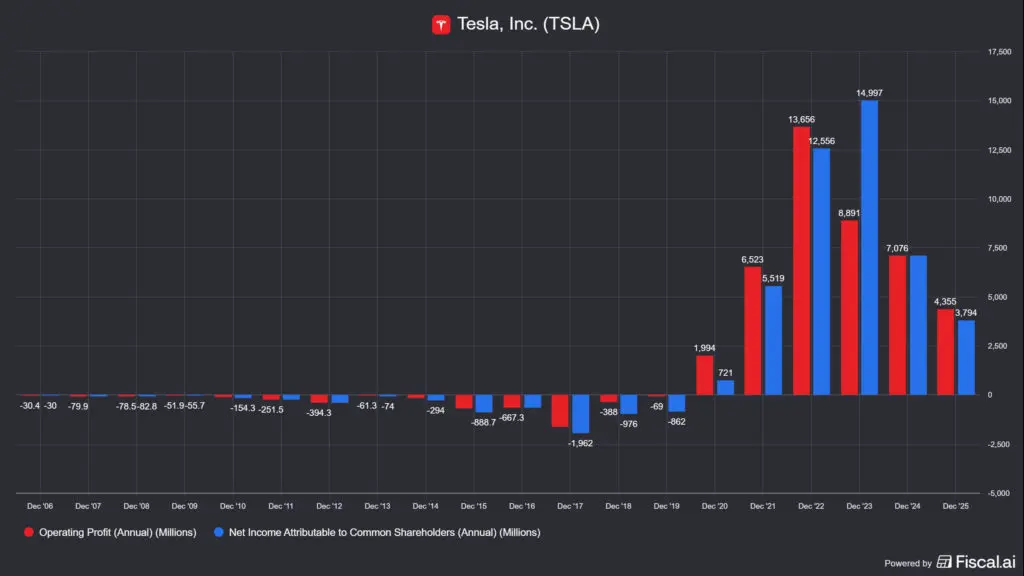Click the -888.7 net income bar for Dec '15

(x=484, y=404)
